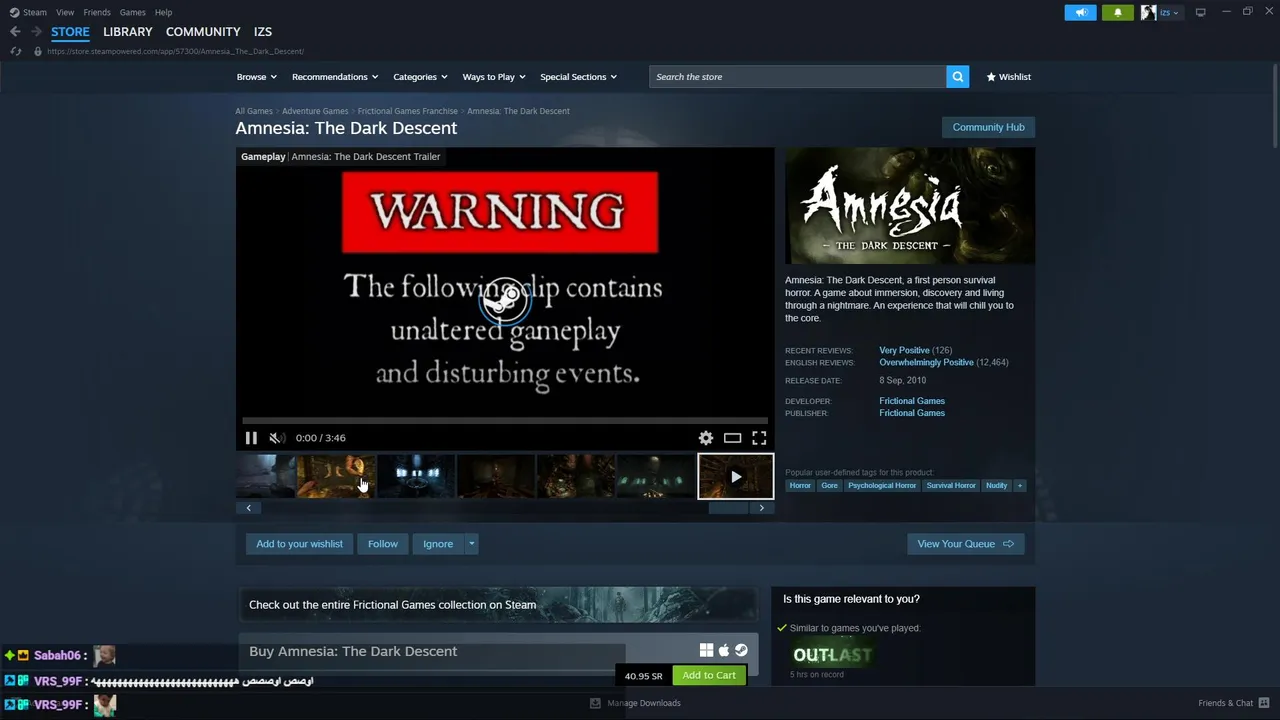Expand the Categories dropdown
1280x720 pixels.
(x=420, y=77)
